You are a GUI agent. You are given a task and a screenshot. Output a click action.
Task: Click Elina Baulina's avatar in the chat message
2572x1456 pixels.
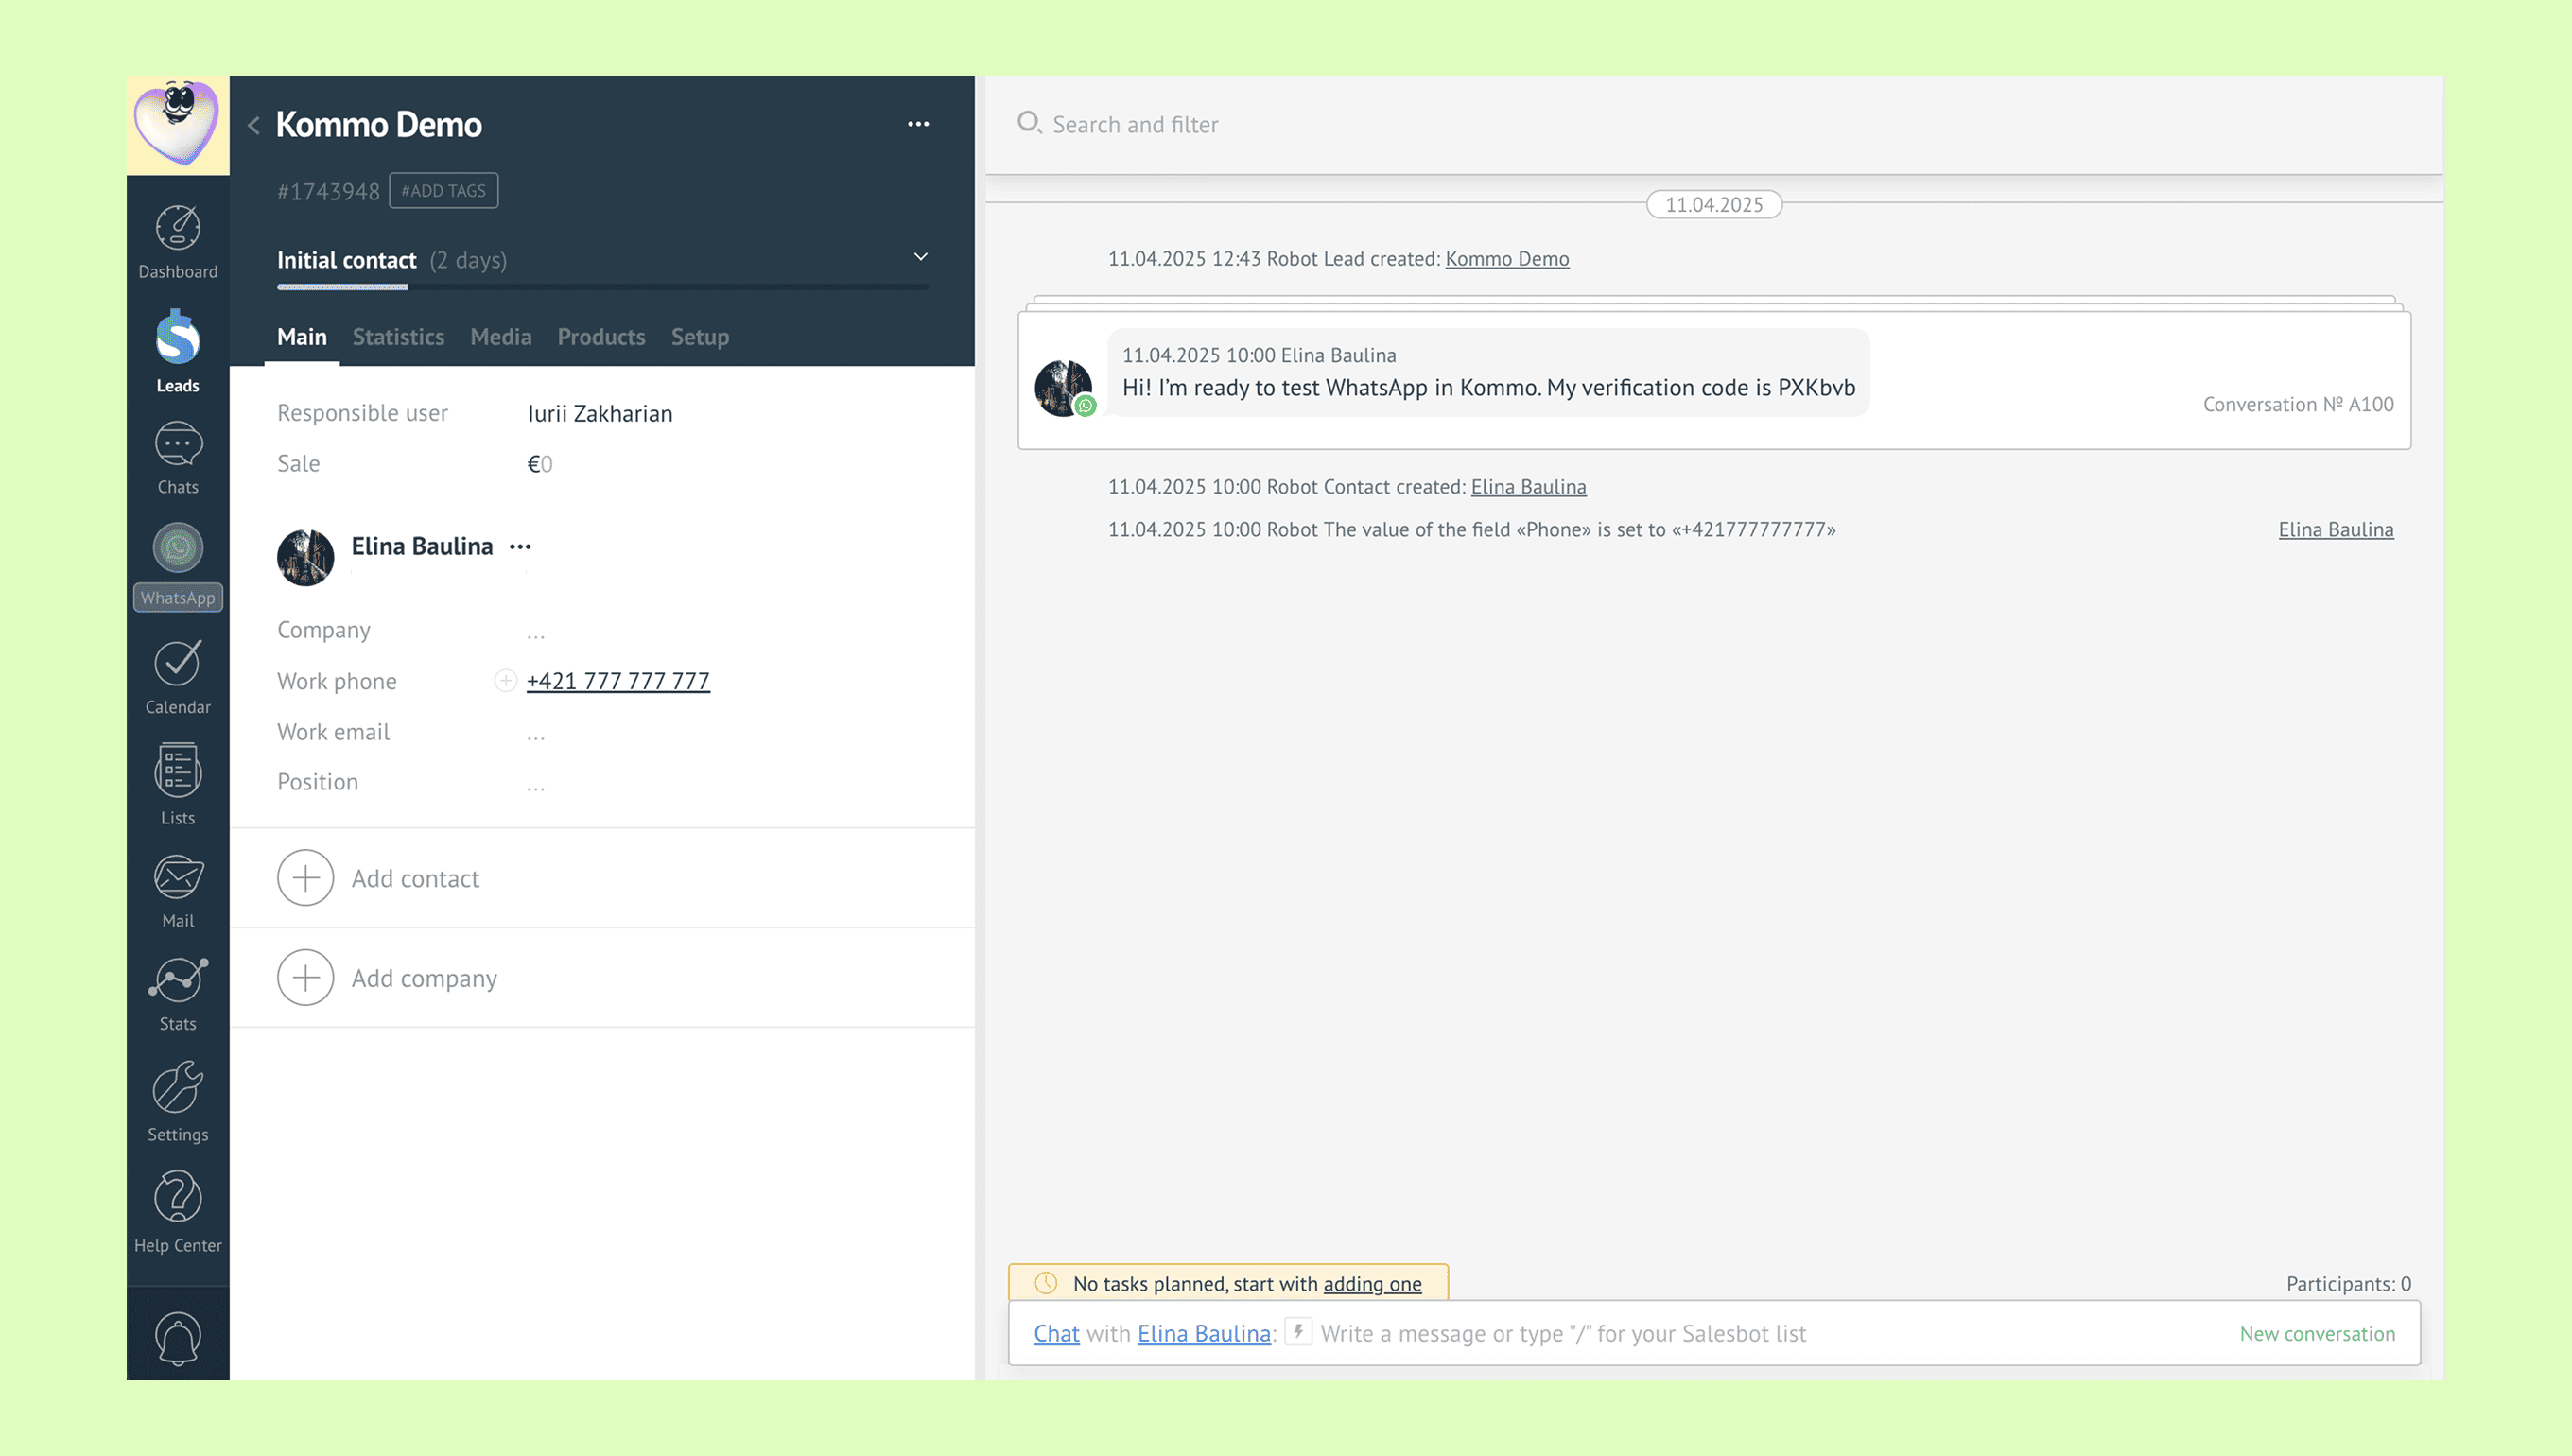pyautogui.click(x=1064, y=388)
